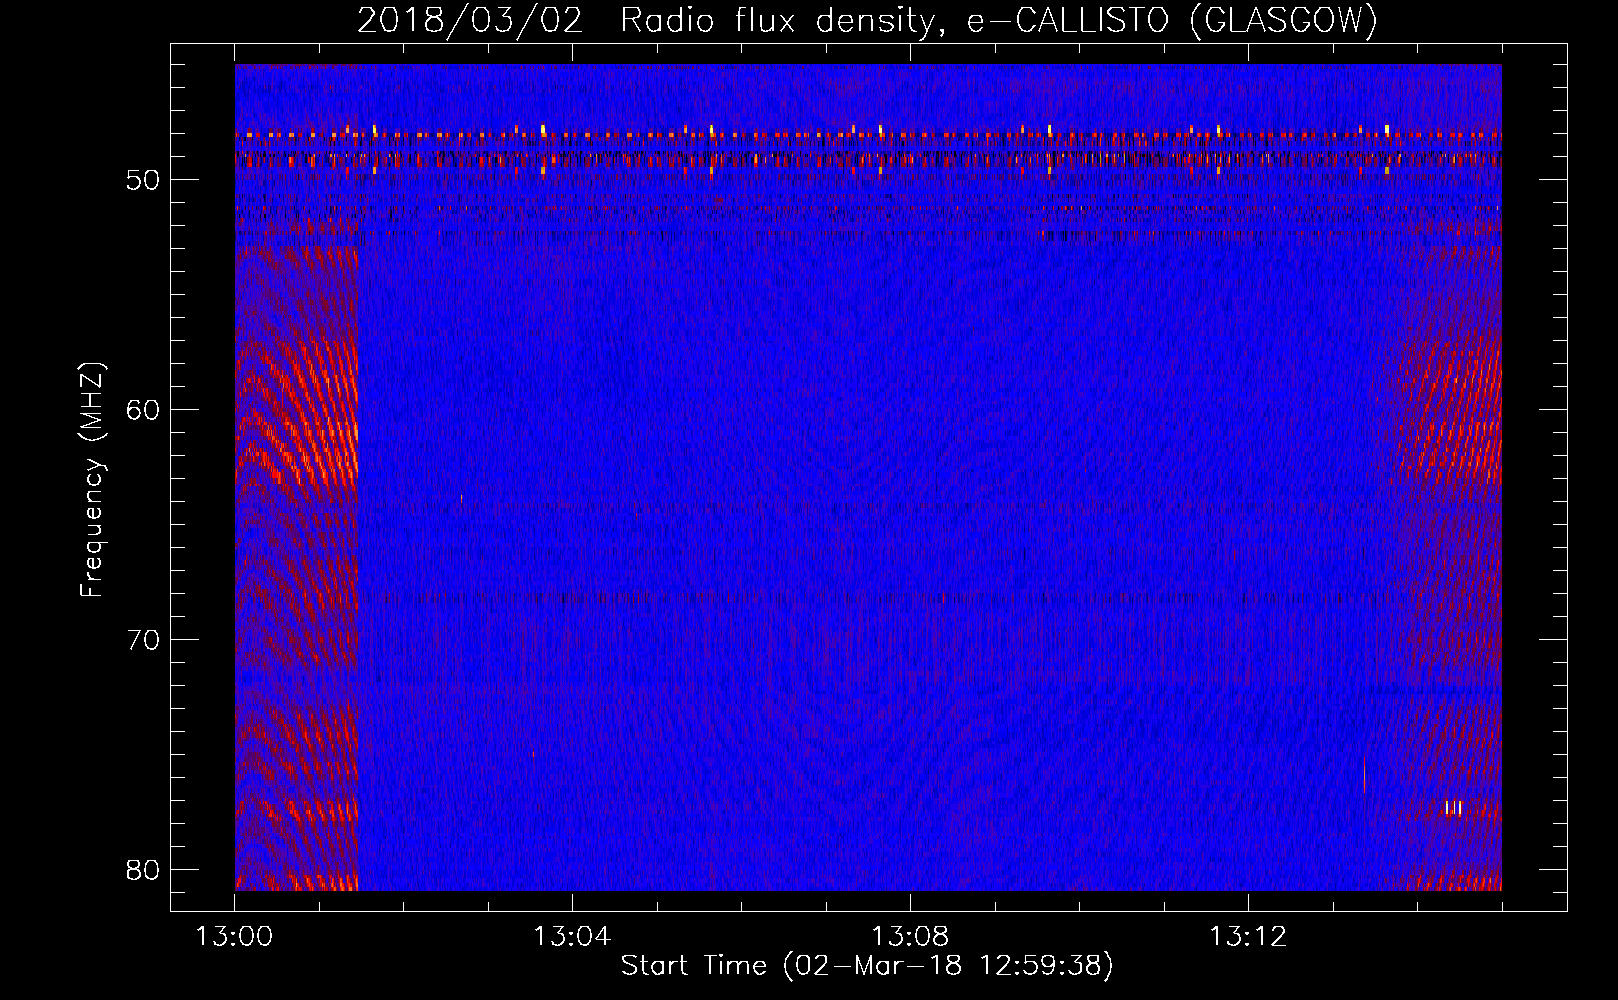Viewport: 1618px width, 1000px height.
Task: Click the 50 frequency tick label
Action: point(143,180)
